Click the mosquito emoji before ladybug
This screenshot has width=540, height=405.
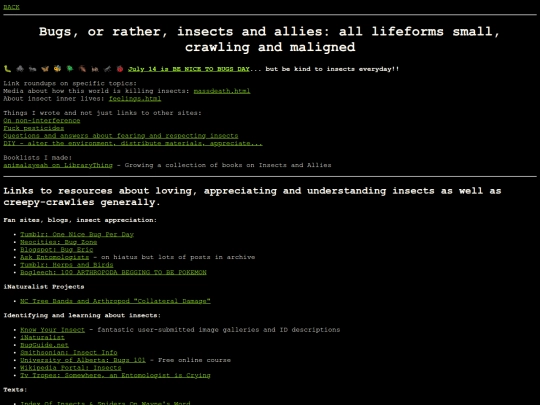pyautogui.click(x=107, y=69)
